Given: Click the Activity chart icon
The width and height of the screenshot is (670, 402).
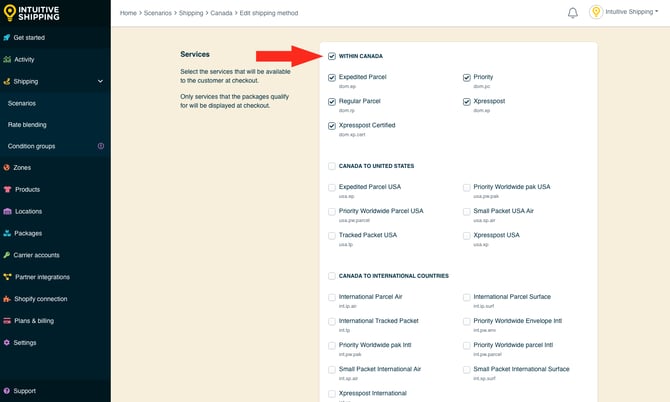Looking at the screenshot, I should 7,59.
